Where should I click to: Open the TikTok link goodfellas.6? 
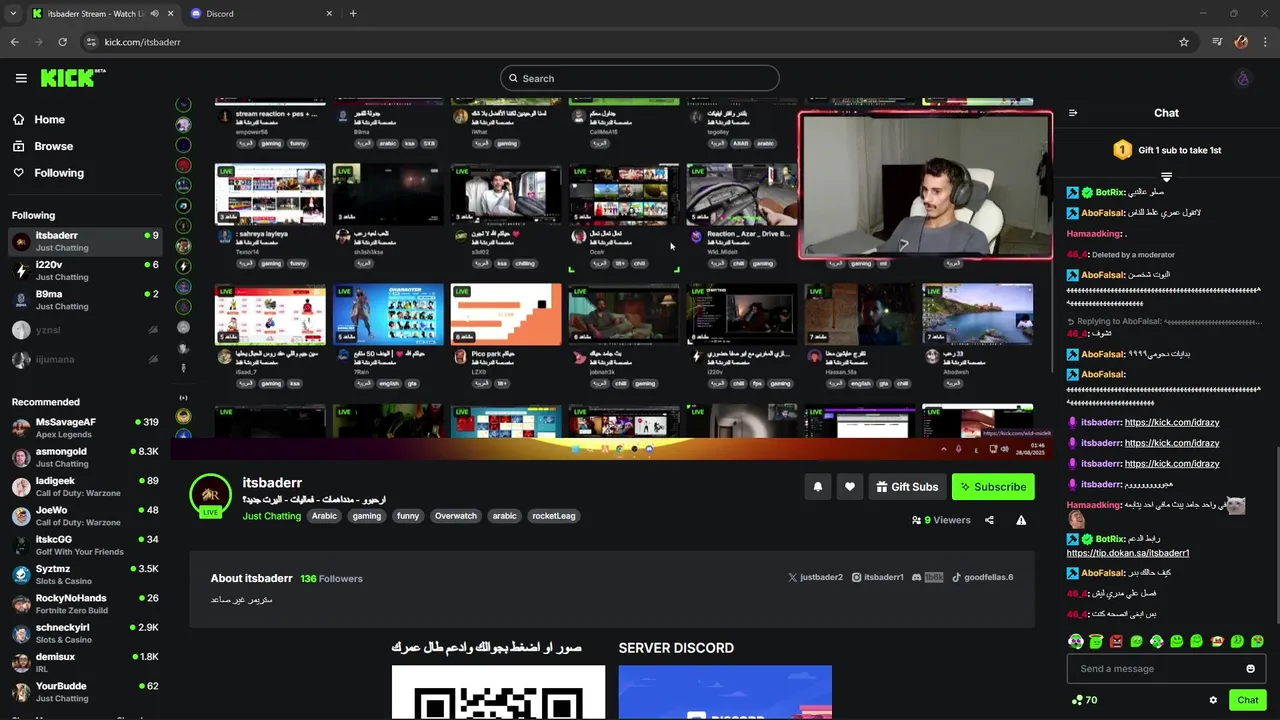pyautogui.click(x=982, y=577)
